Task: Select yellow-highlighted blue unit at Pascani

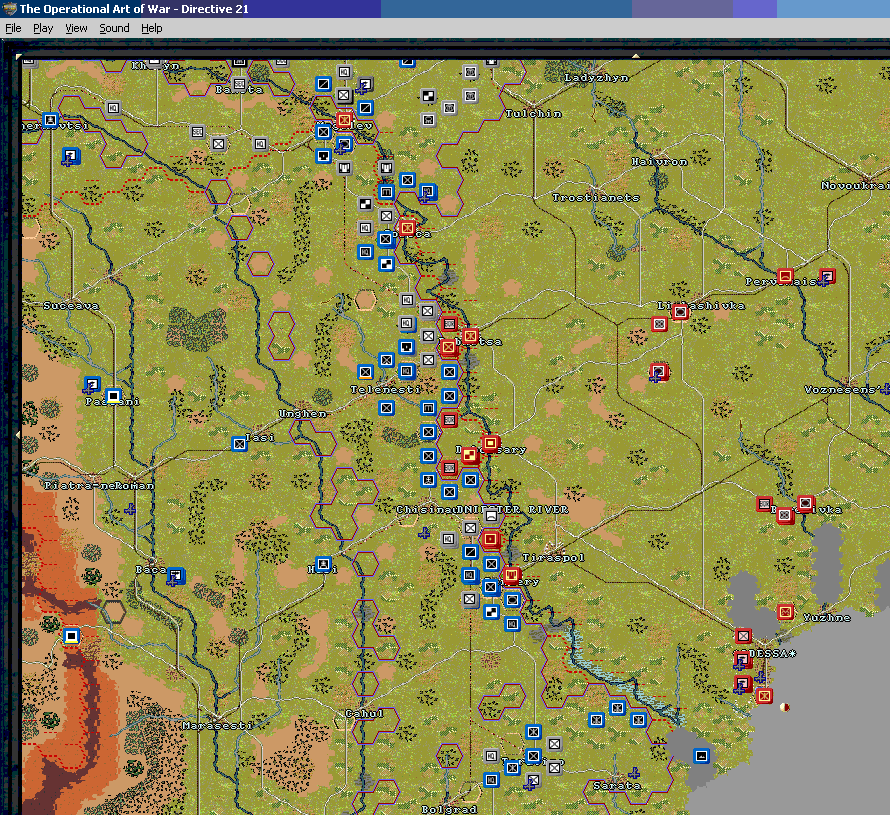Action: coord(114,396)
